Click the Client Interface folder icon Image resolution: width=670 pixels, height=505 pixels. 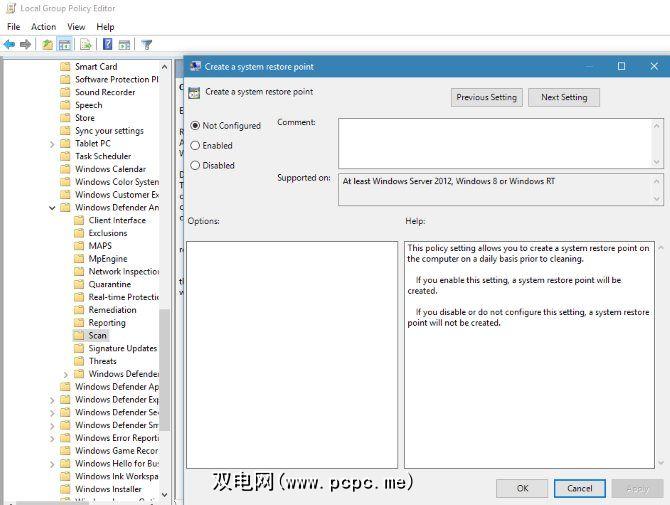tap(79, 220)
